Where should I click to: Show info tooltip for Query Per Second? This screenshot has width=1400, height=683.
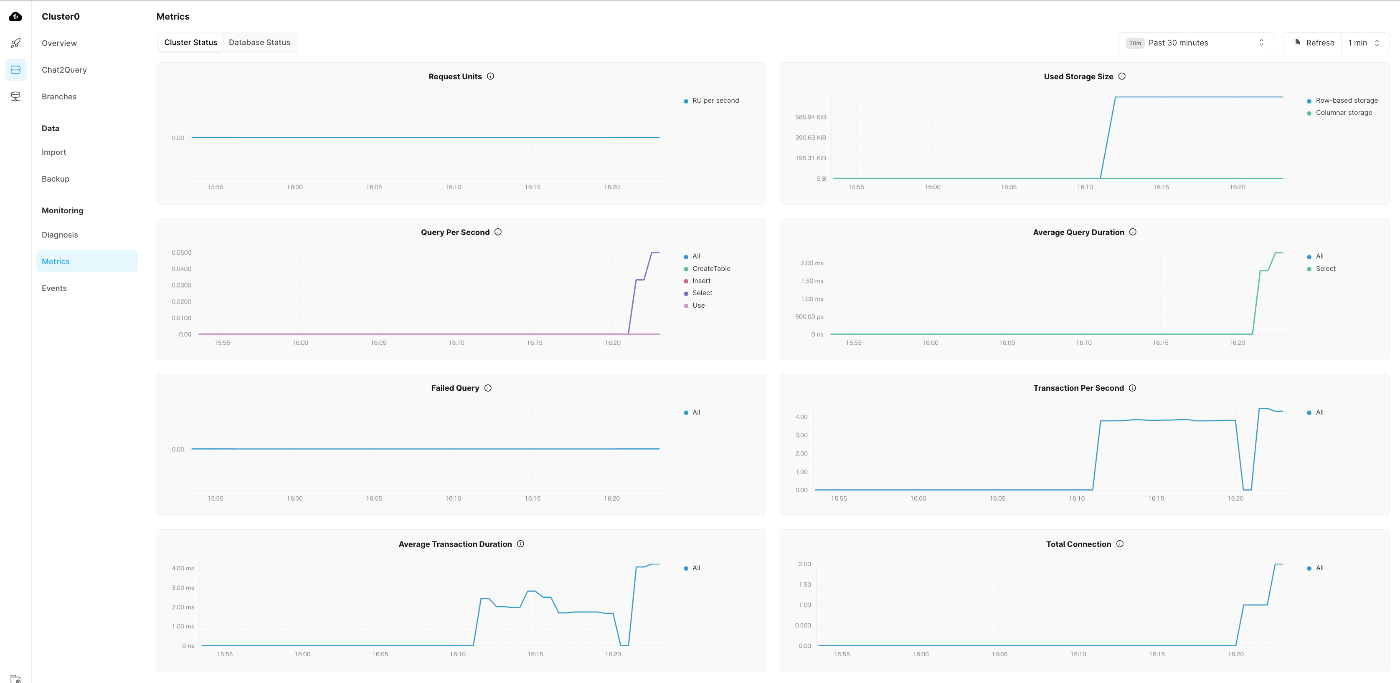pyautogui.click(x=498, y=232)
